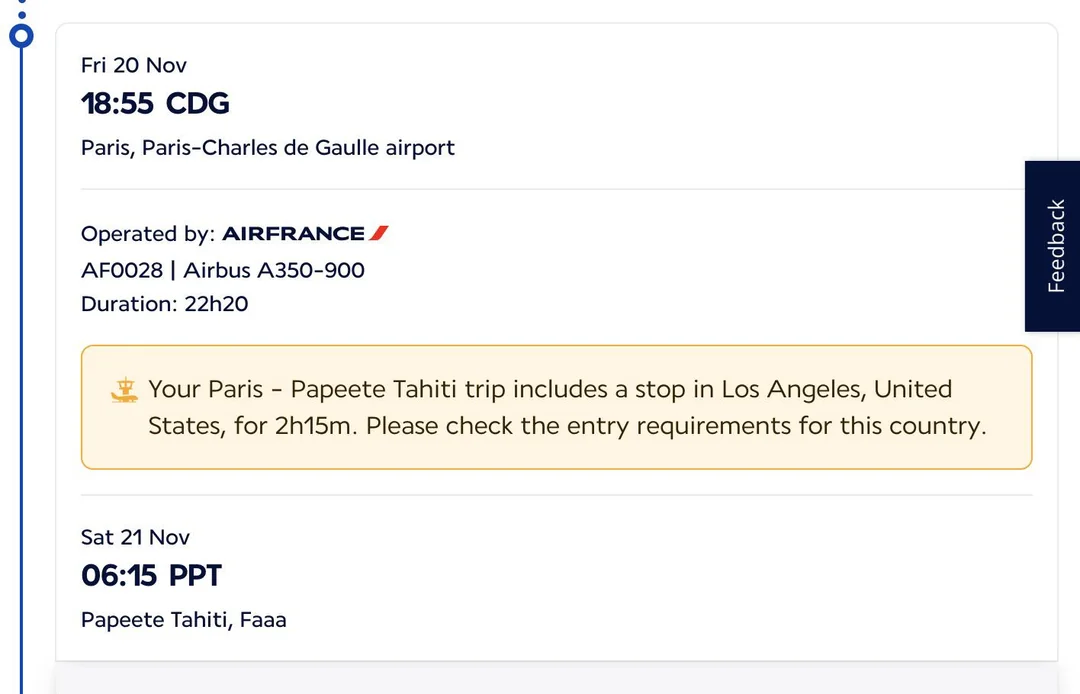The width and height of the screenshot is (1080, 694).
Task: Click the departure date Fri 20 Nov
Action: pos(134,65)
